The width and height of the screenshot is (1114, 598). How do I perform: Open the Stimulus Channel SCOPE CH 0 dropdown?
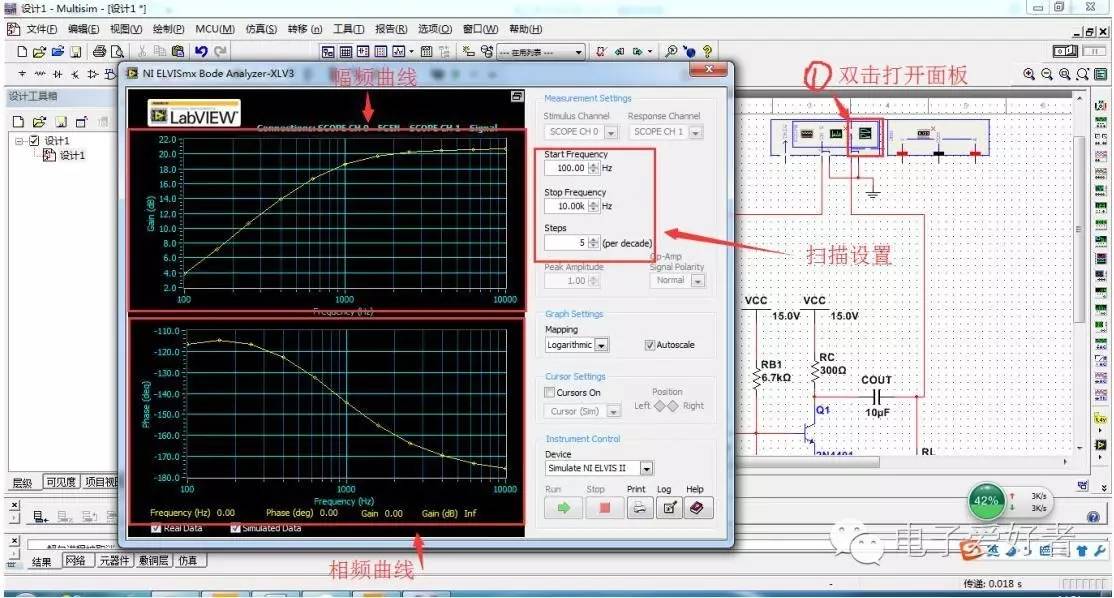pos(611,132)
